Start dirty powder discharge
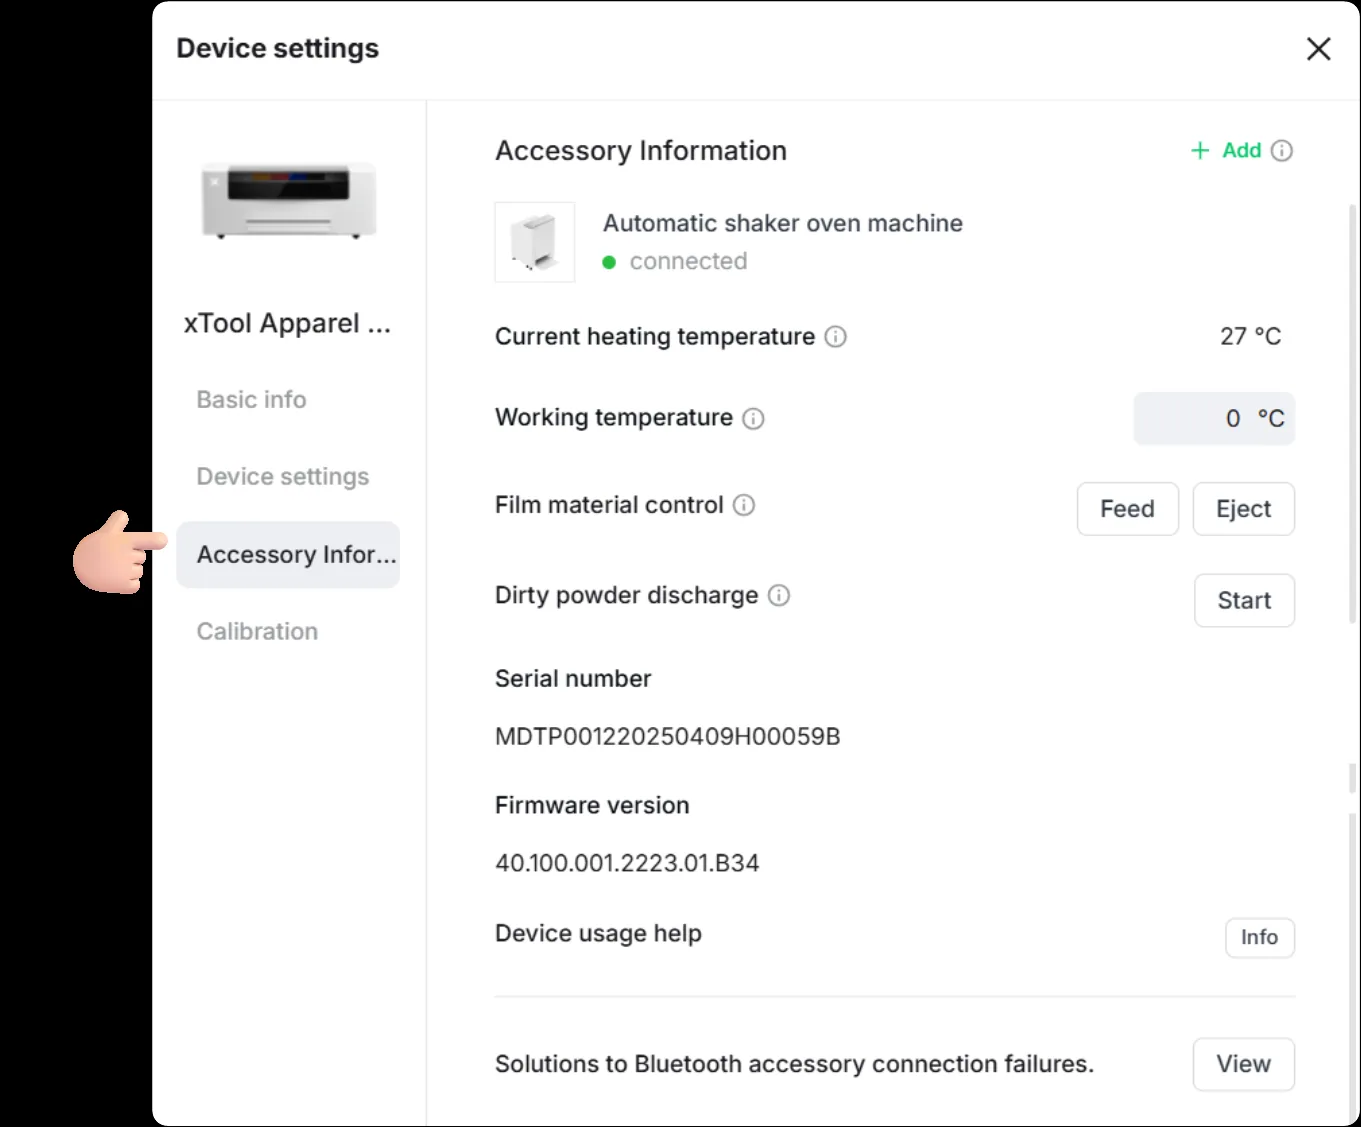Screen dimensions: 1361x1127 1244,600
